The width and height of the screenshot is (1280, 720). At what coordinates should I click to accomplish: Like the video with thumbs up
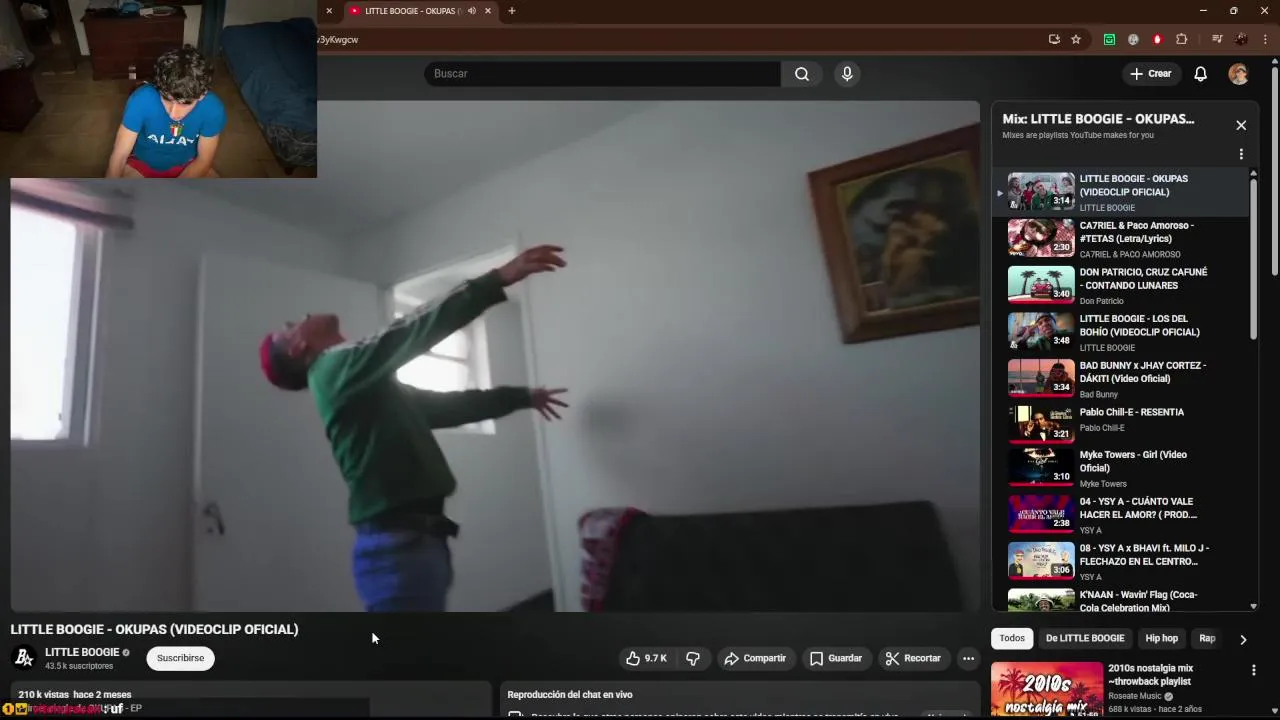(x=646, y=658)
